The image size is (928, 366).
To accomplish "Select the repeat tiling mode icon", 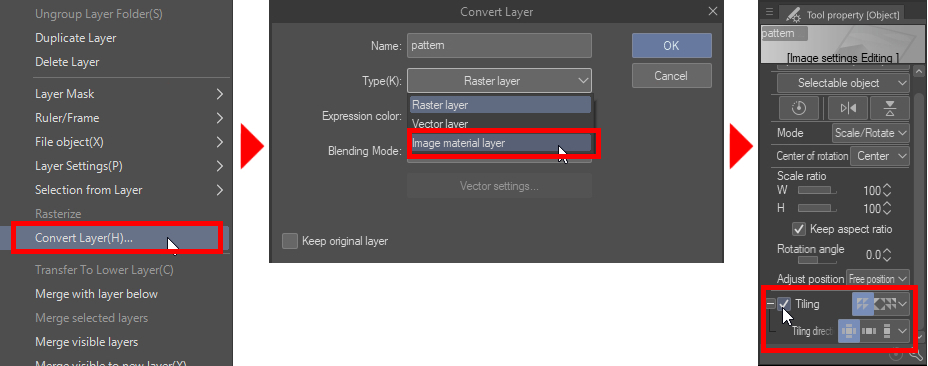I will pyautogui.click(x=863, y=304).
